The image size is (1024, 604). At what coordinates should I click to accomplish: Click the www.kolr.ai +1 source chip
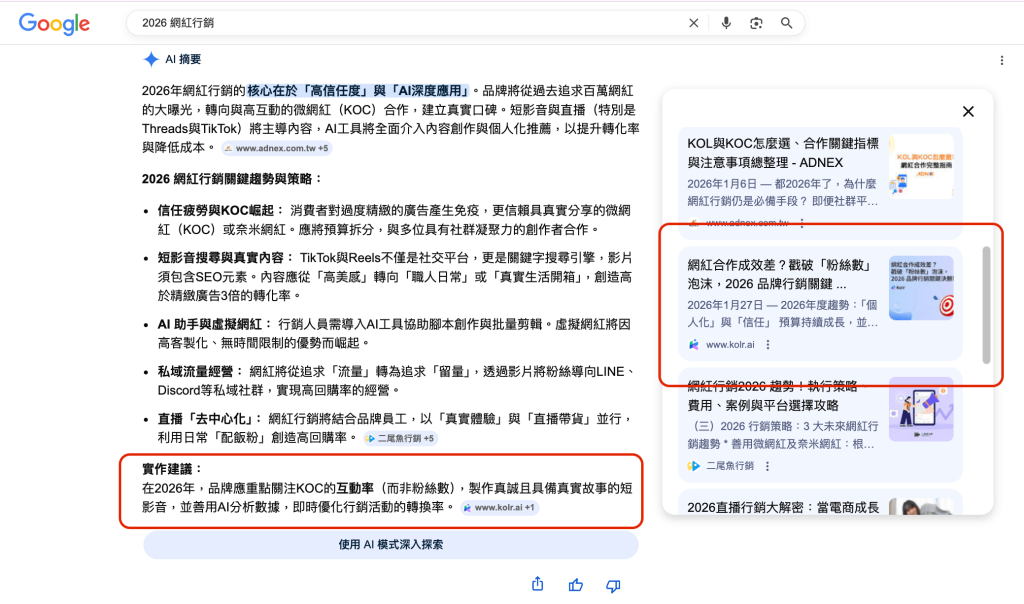coord(500,508)
